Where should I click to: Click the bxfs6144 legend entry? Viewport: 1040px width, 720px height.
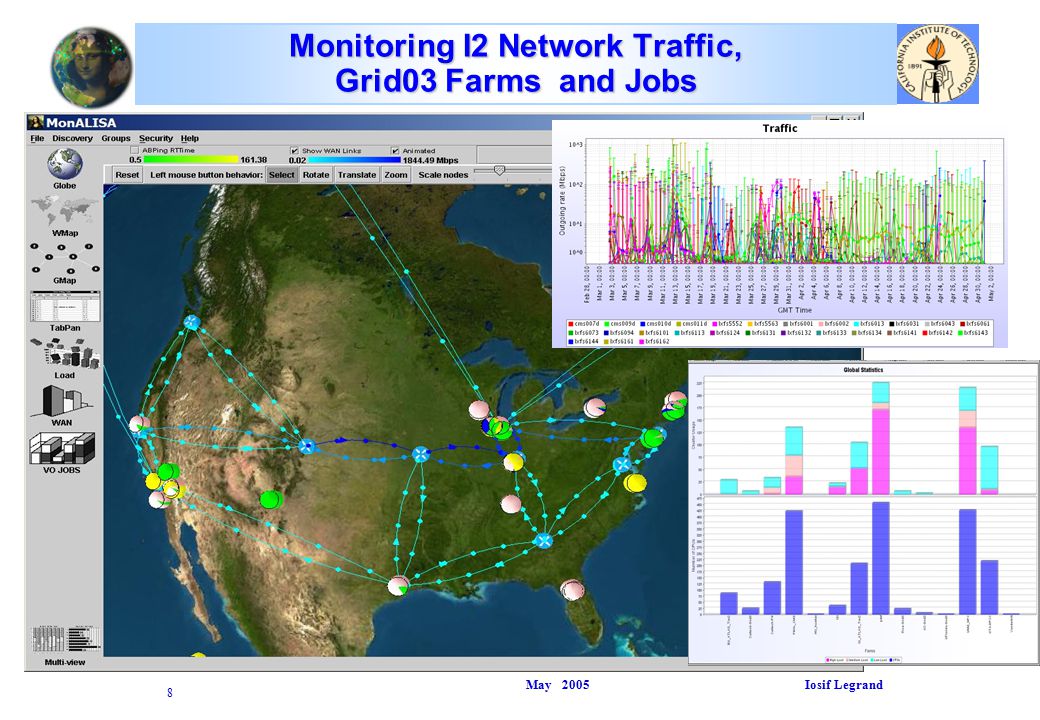pos(583,341)
